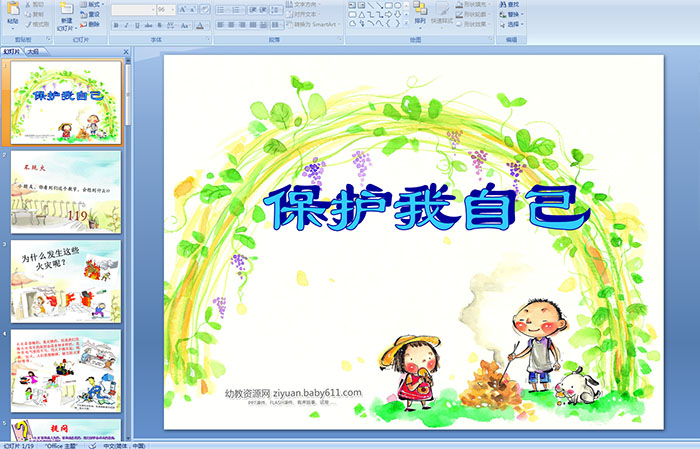Toggle text Shadow (S) formatting

160,25
